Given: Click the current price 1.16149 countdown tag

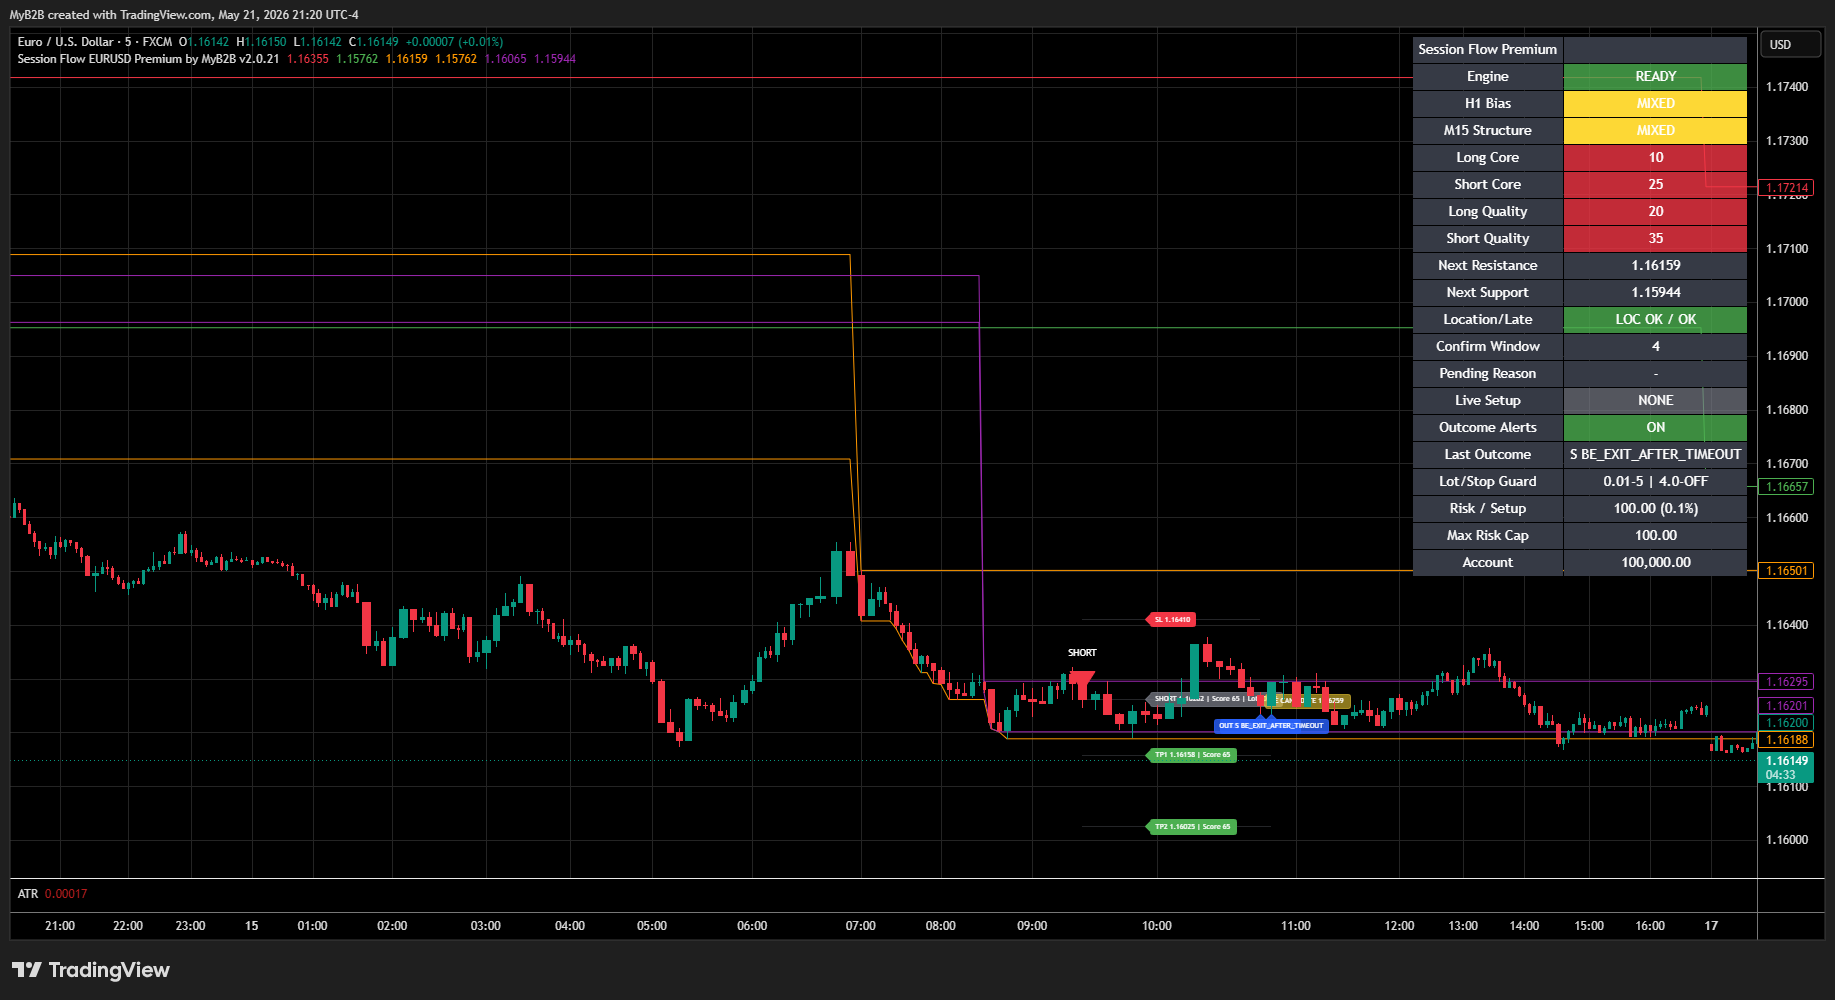Looking at the screenshot, I should pyautogui.click(x=1786, y=768).
